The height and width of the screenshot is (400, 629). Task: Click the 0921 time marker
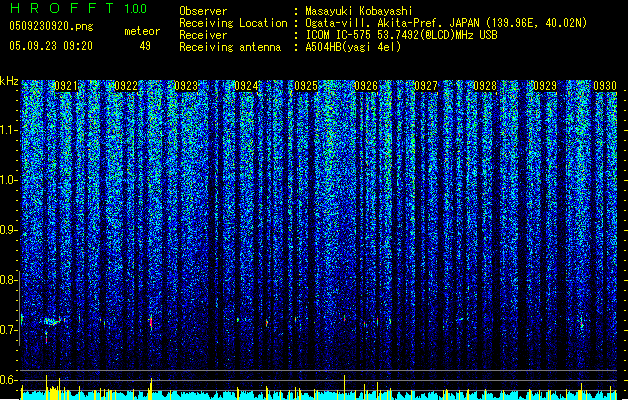[66, 86]
